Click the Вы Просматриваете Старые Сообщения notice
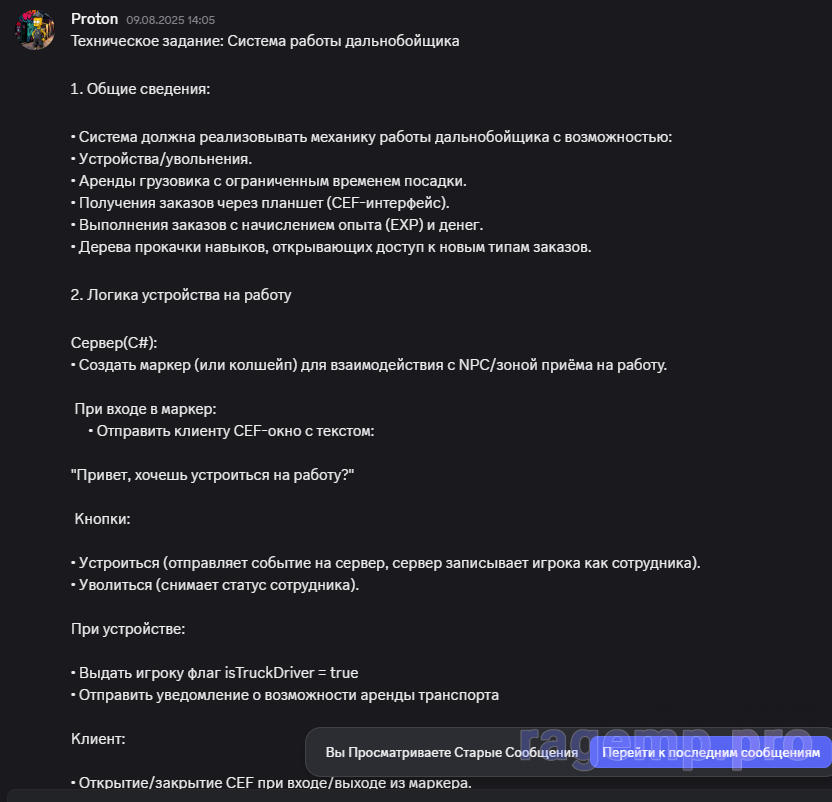This screenshot has width=832, height=802. pos(452,752)
